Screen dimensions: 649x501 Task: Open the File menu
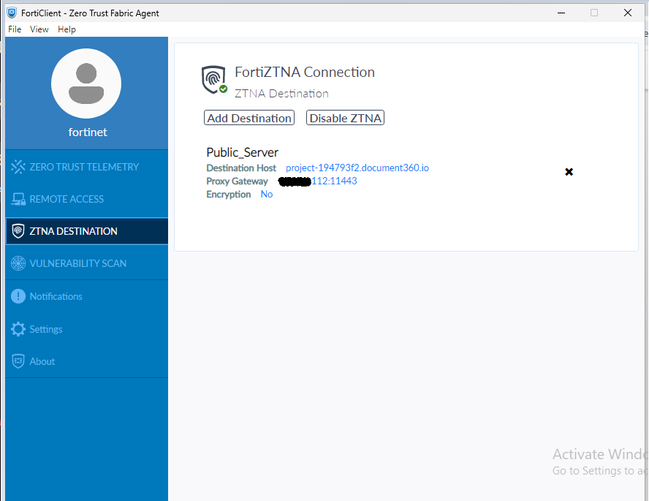[14, 29]
